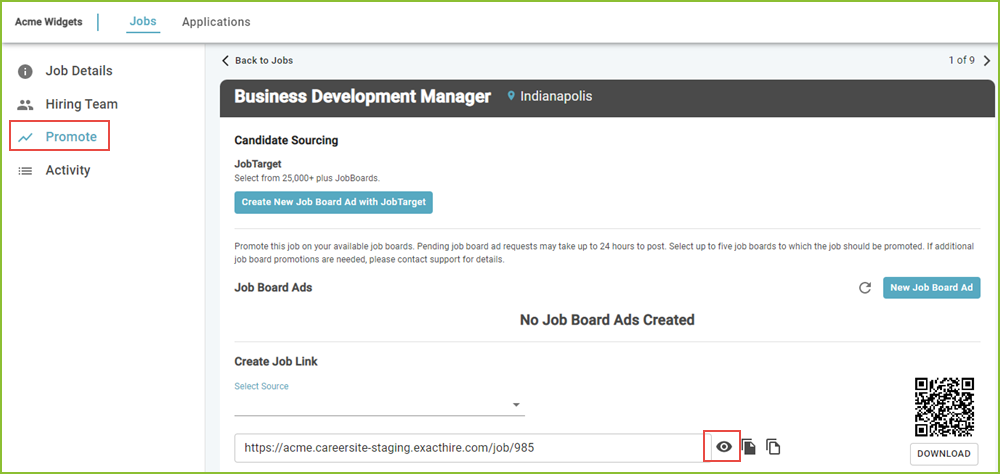
Task: Click the New Job Board Ad button
Action: (931, 288)
